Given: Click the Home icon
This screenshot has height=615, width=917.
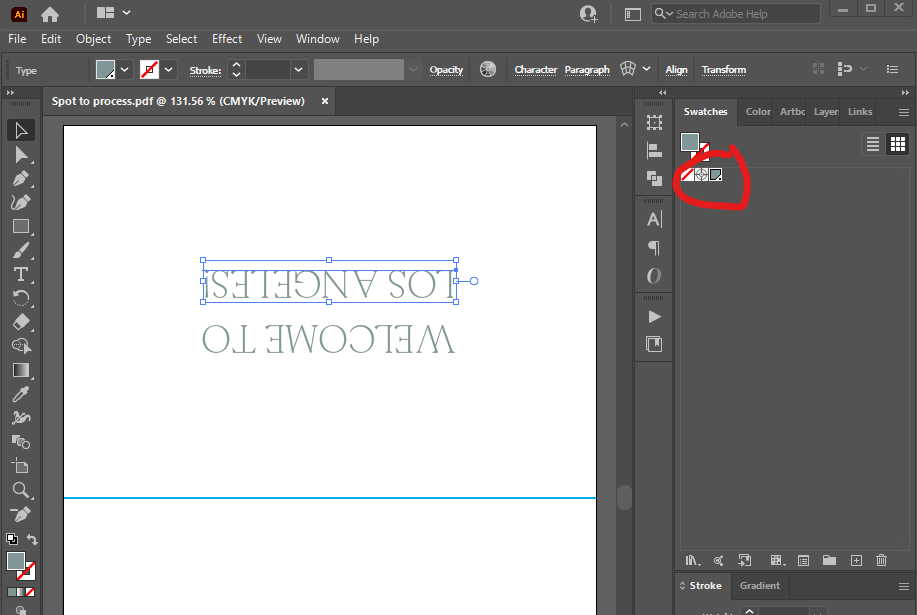Looking at the screenshot, I should pyautogui.click(x=50, y=14).
